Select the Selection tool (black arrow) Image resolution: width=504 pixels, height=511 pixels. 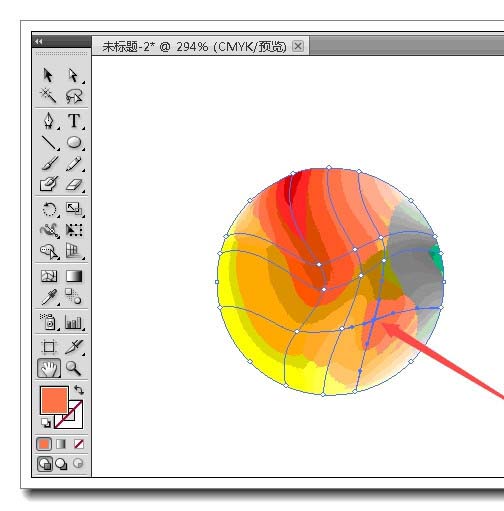pos(48,75)
